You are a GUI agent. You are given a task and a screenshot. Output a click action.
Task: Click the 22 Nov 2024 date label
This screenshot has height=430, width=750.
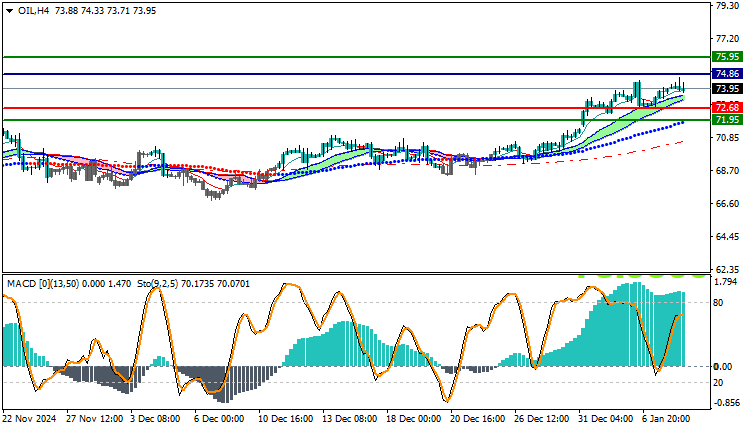(x=29, y=419)
